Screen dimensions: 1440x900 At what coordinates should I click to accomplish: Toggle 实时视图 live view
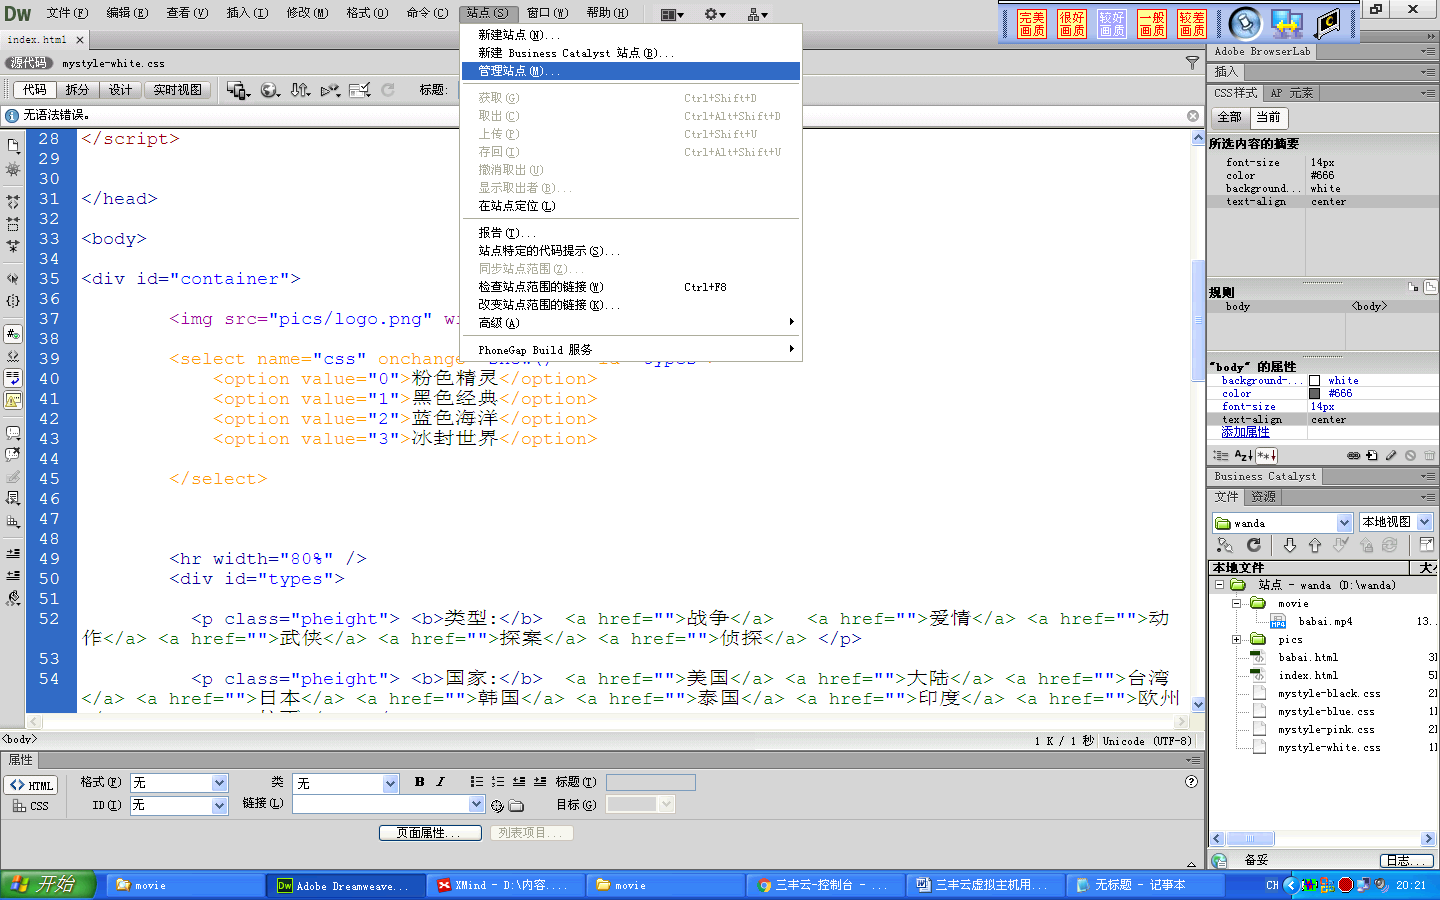coord(177,90)
